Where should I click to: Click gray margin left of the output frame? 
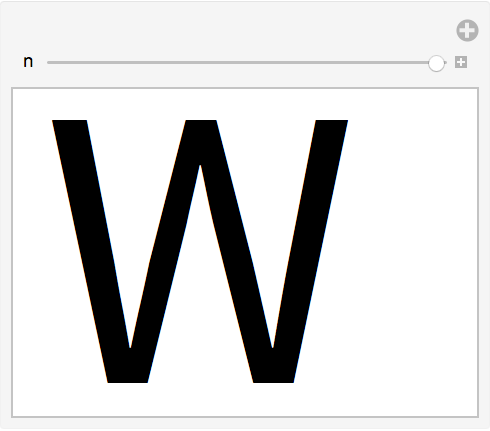pyautogui.click(x=6, y=252)
